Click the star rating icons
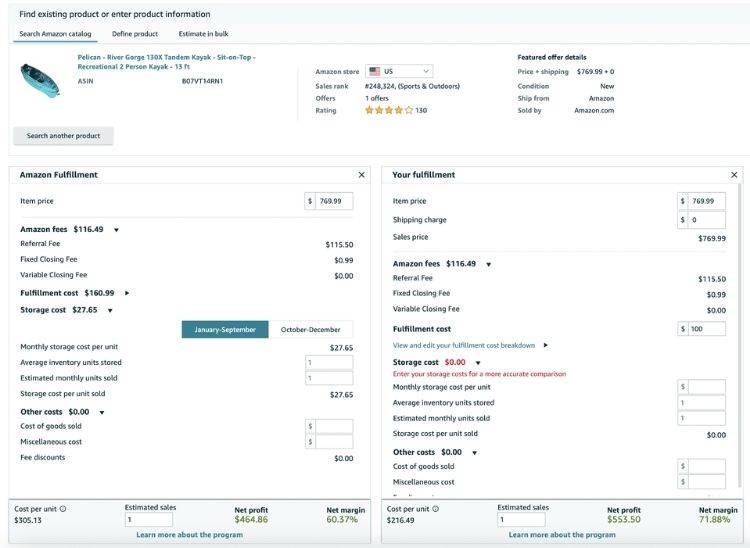 pyautogui.click(x=388, y=111)
